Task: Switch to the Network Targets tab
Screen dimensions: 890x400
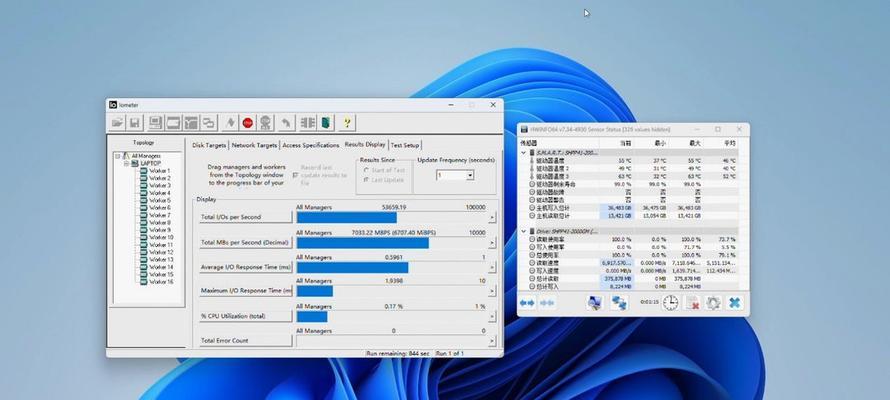Action: click(254, 145)
